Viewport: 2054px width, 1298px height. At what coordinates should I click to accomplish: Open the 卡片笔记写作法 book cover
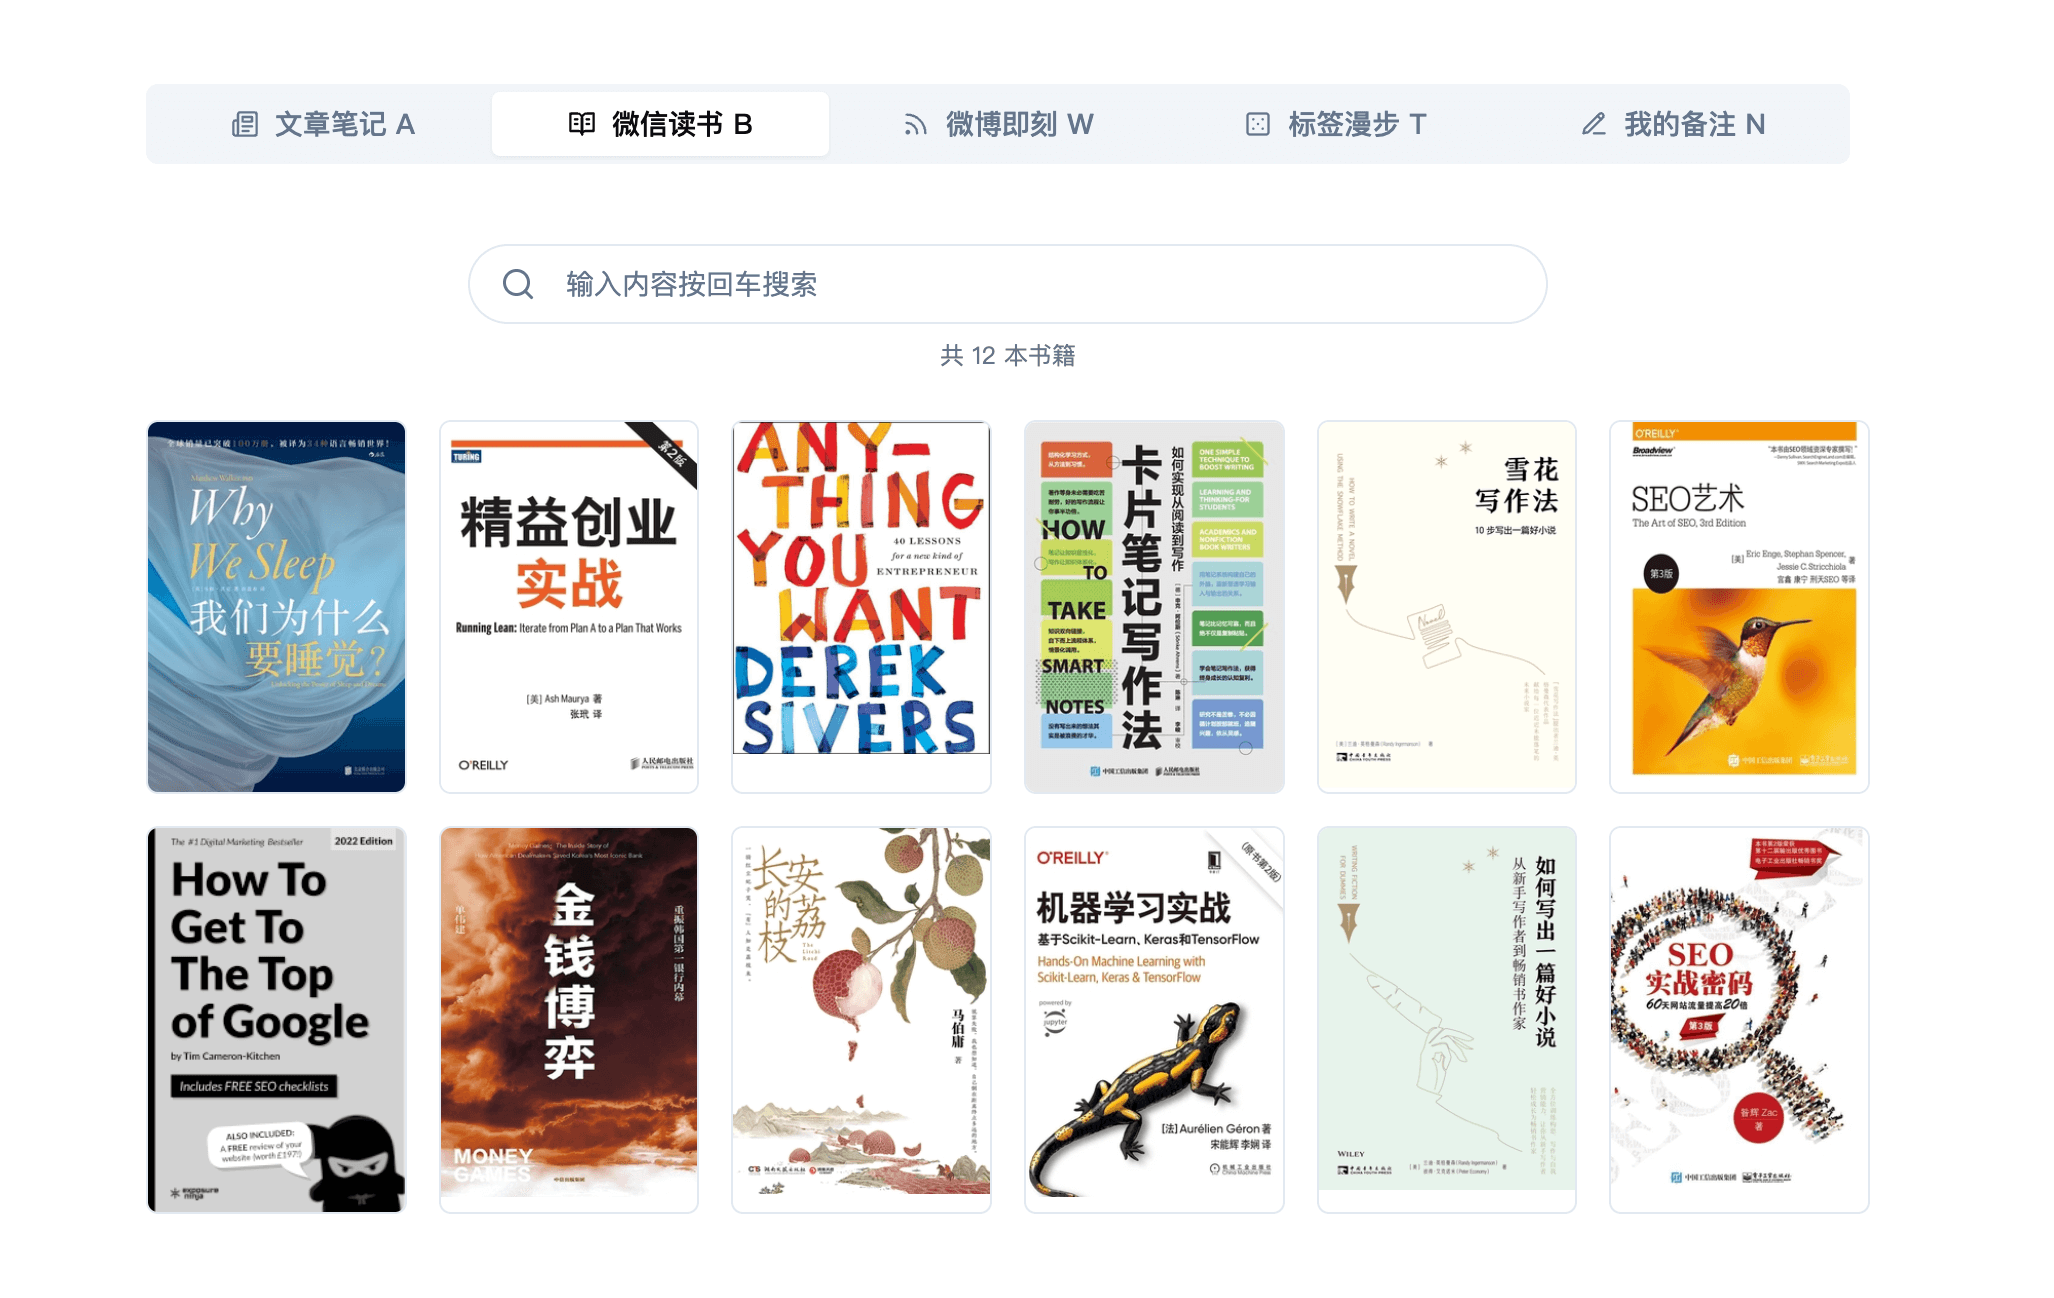click(x=1154, y=607)
